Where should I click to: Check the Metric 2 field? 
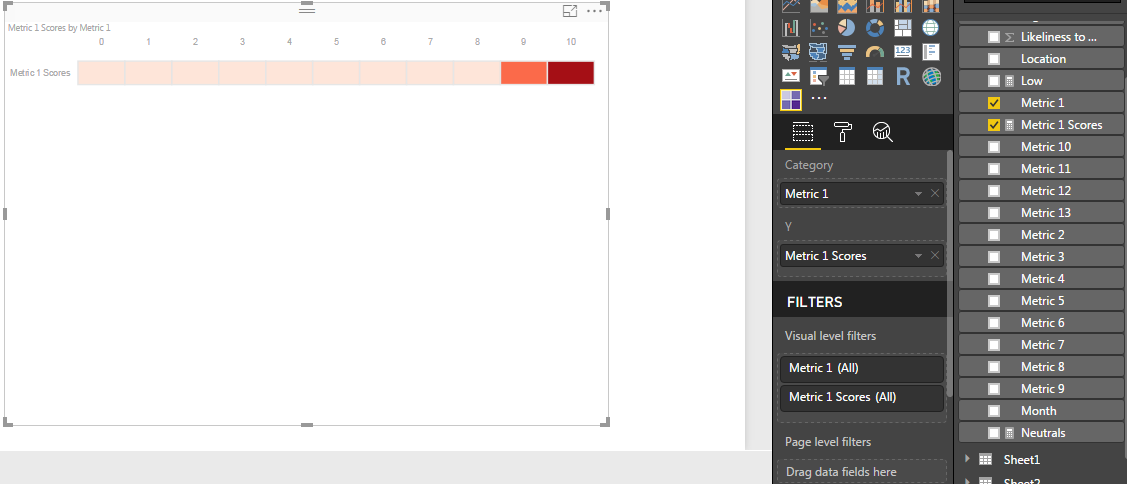(994, 235)
